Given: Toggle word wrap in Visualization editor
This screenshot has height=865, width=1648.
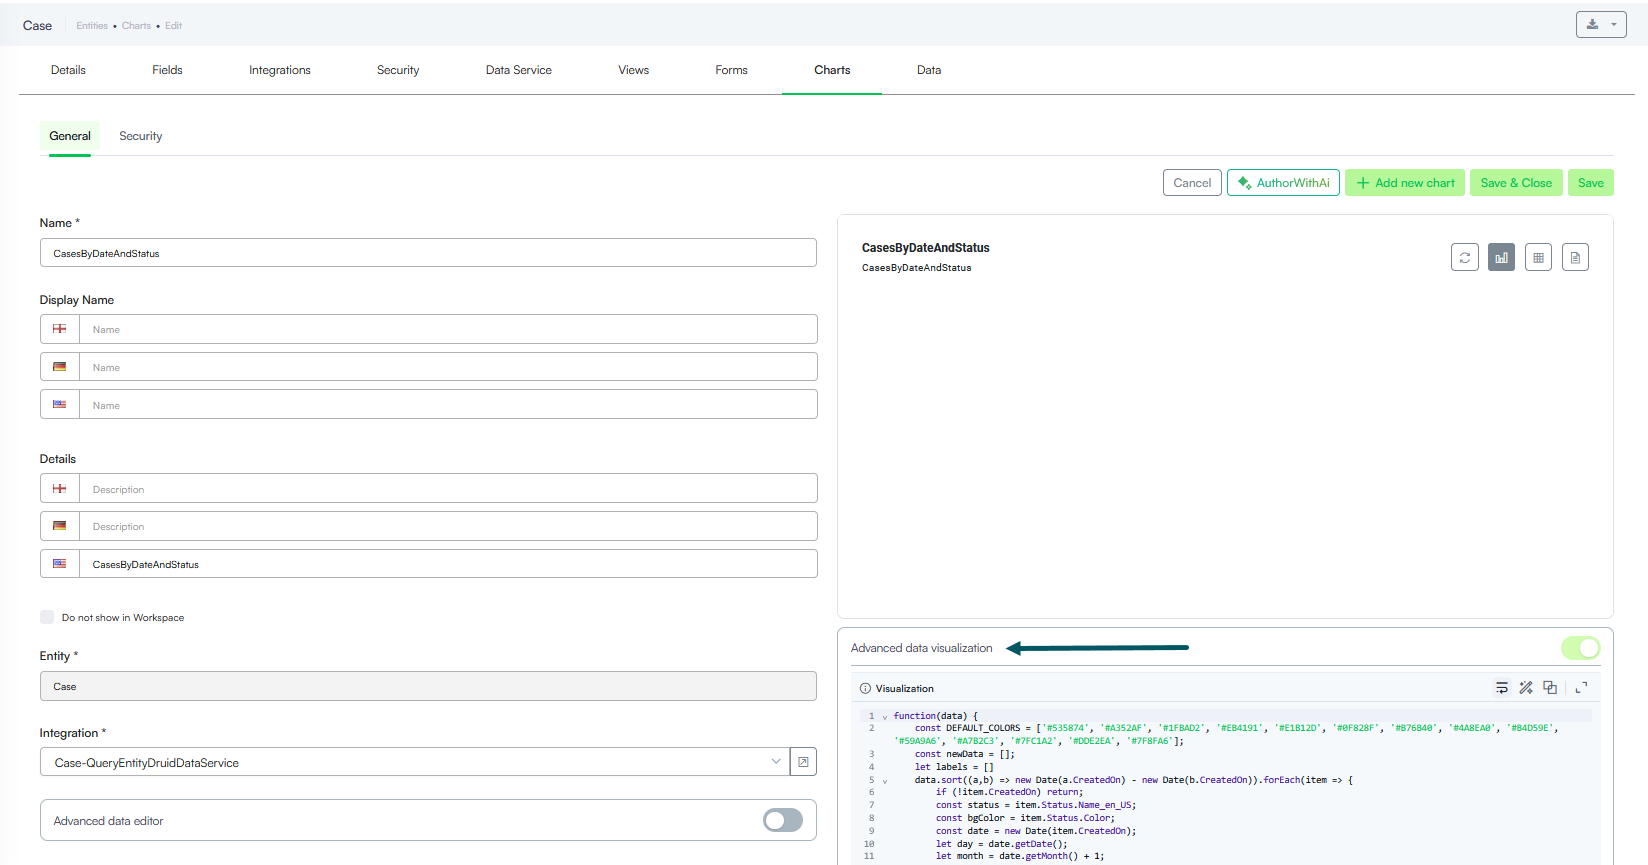Looking at the screenshot, I should (x=1501, y=687).
